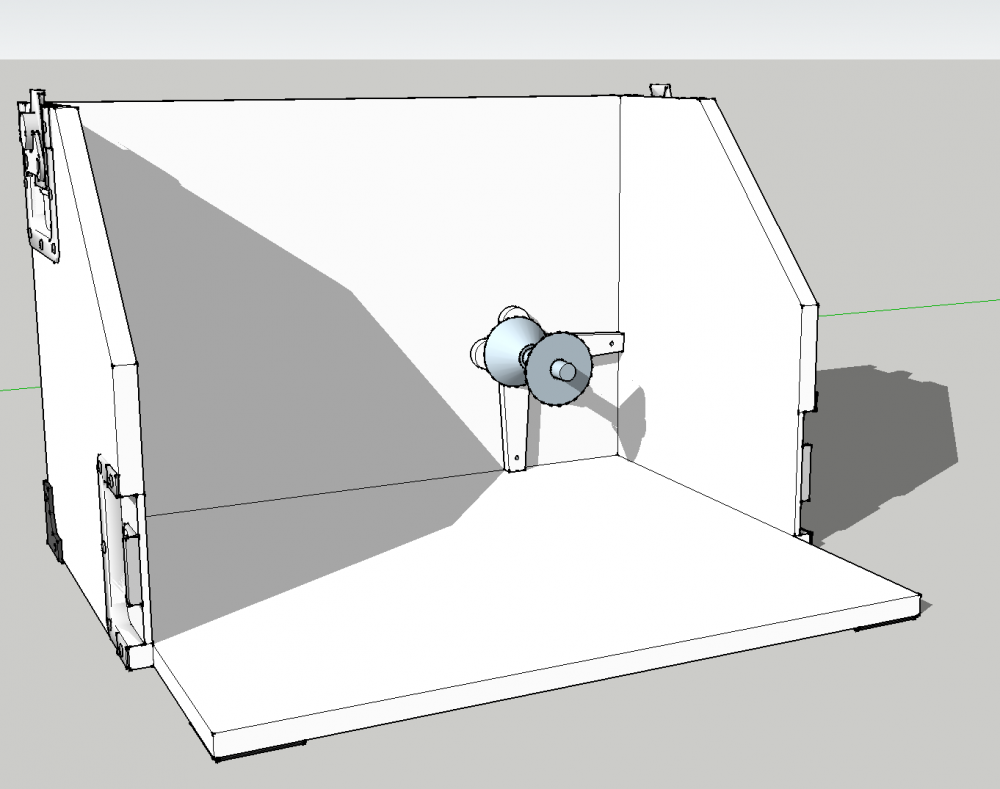Select the recessed handle on the left panel
The image size is (1000, 789).
click(122, 561)
